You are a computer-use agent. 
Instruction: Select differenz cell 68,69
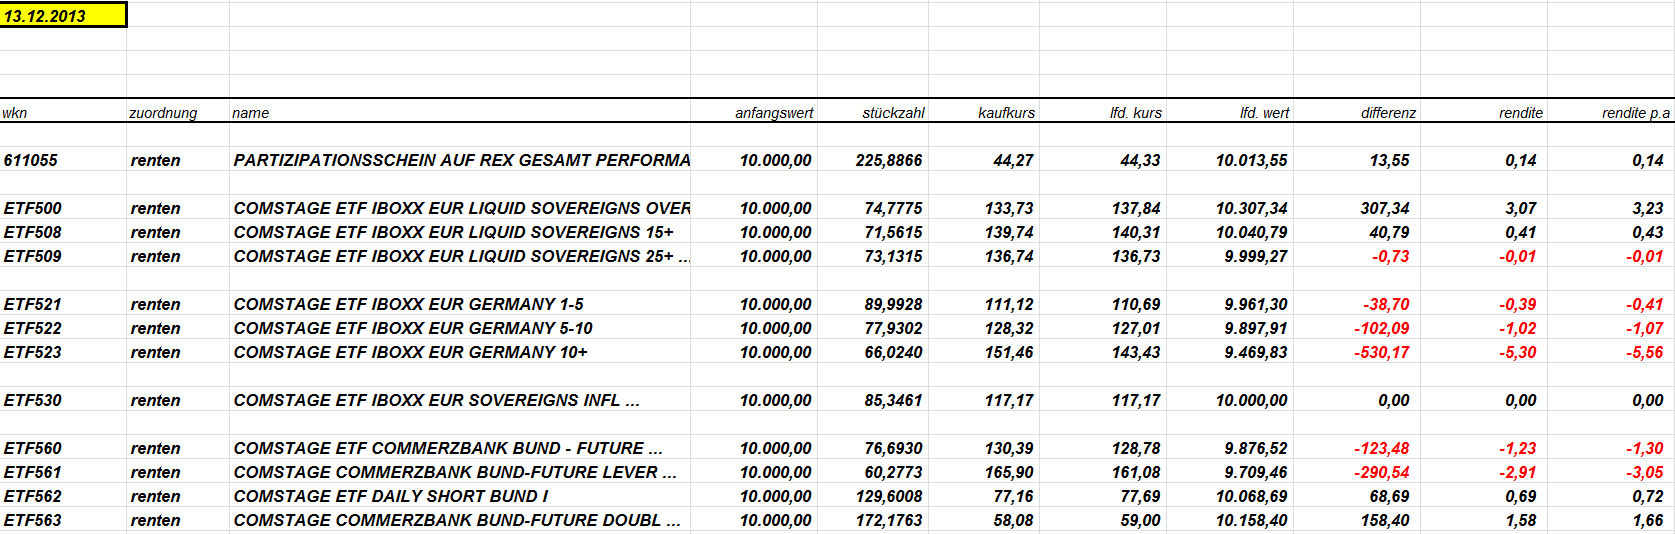pos(1357,495)
